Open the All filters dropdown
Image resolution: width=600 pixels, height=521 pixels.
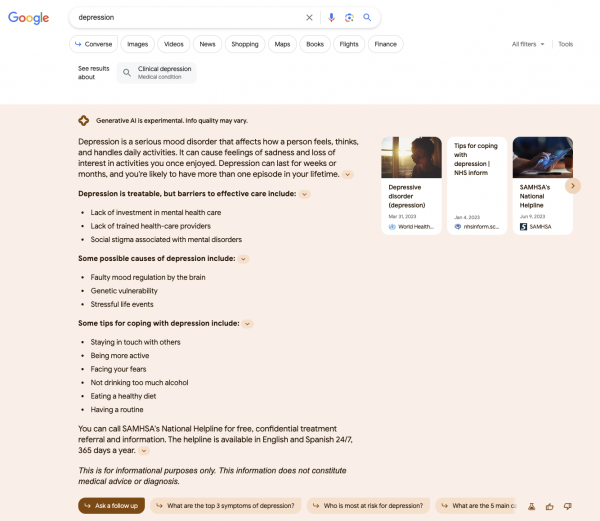528,44
